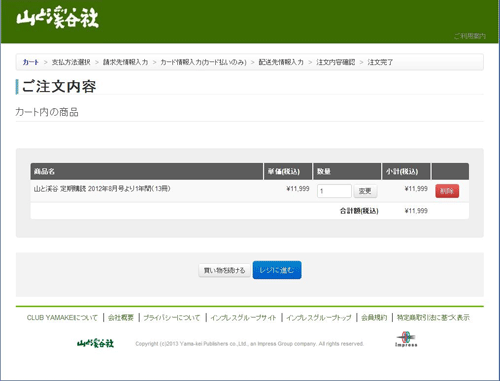This screenshot has height=381, width=500.
Task: Click the 合計額(税込) label
Action: point(359,211)
